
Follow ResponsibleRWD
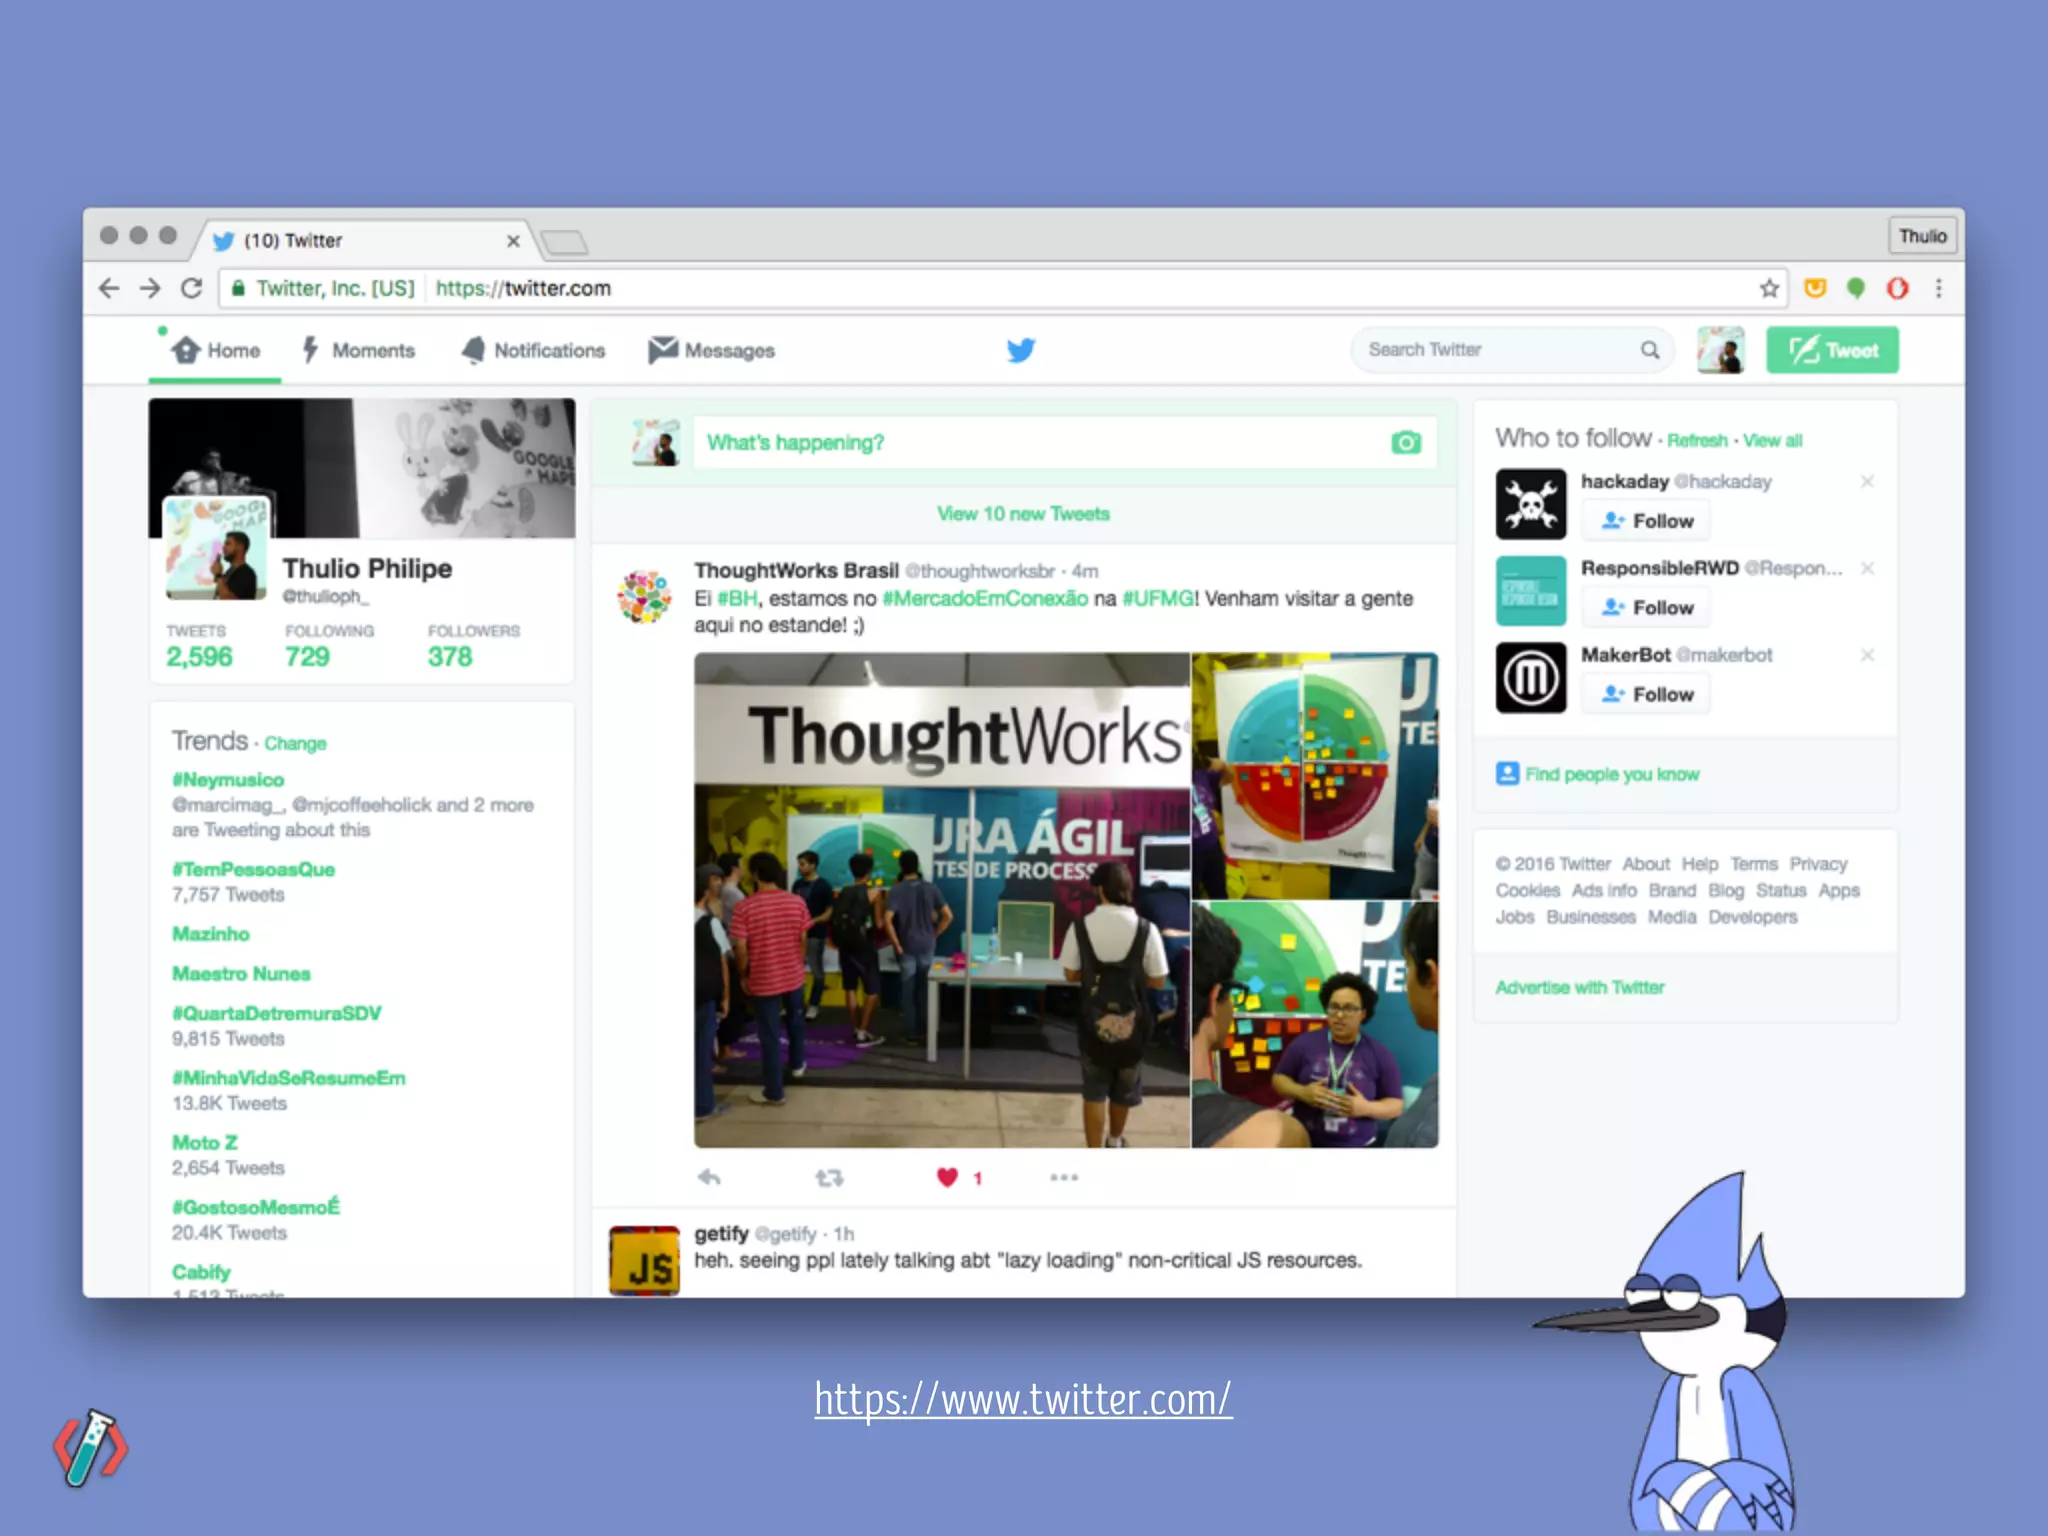(x=1646, y=608)
